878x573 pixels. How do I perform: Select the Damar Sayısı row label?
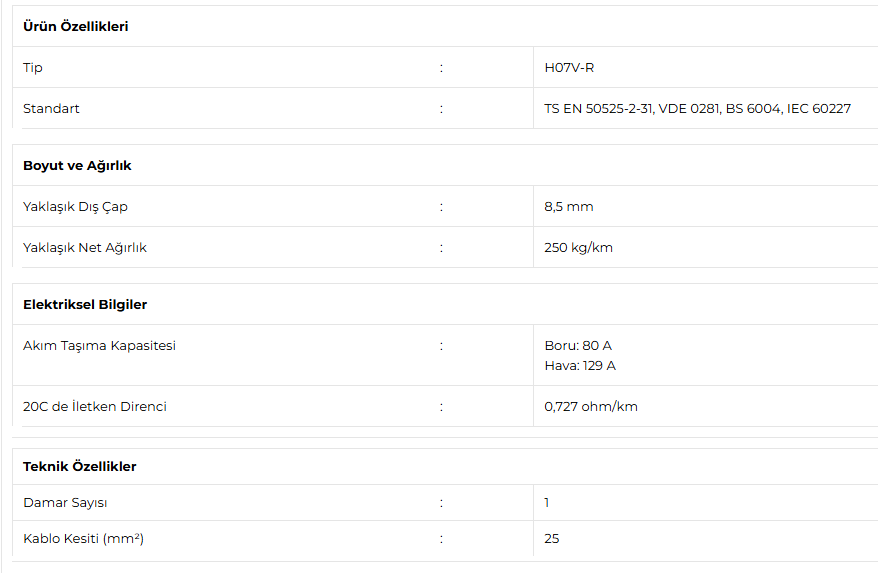tap(65, 503)
